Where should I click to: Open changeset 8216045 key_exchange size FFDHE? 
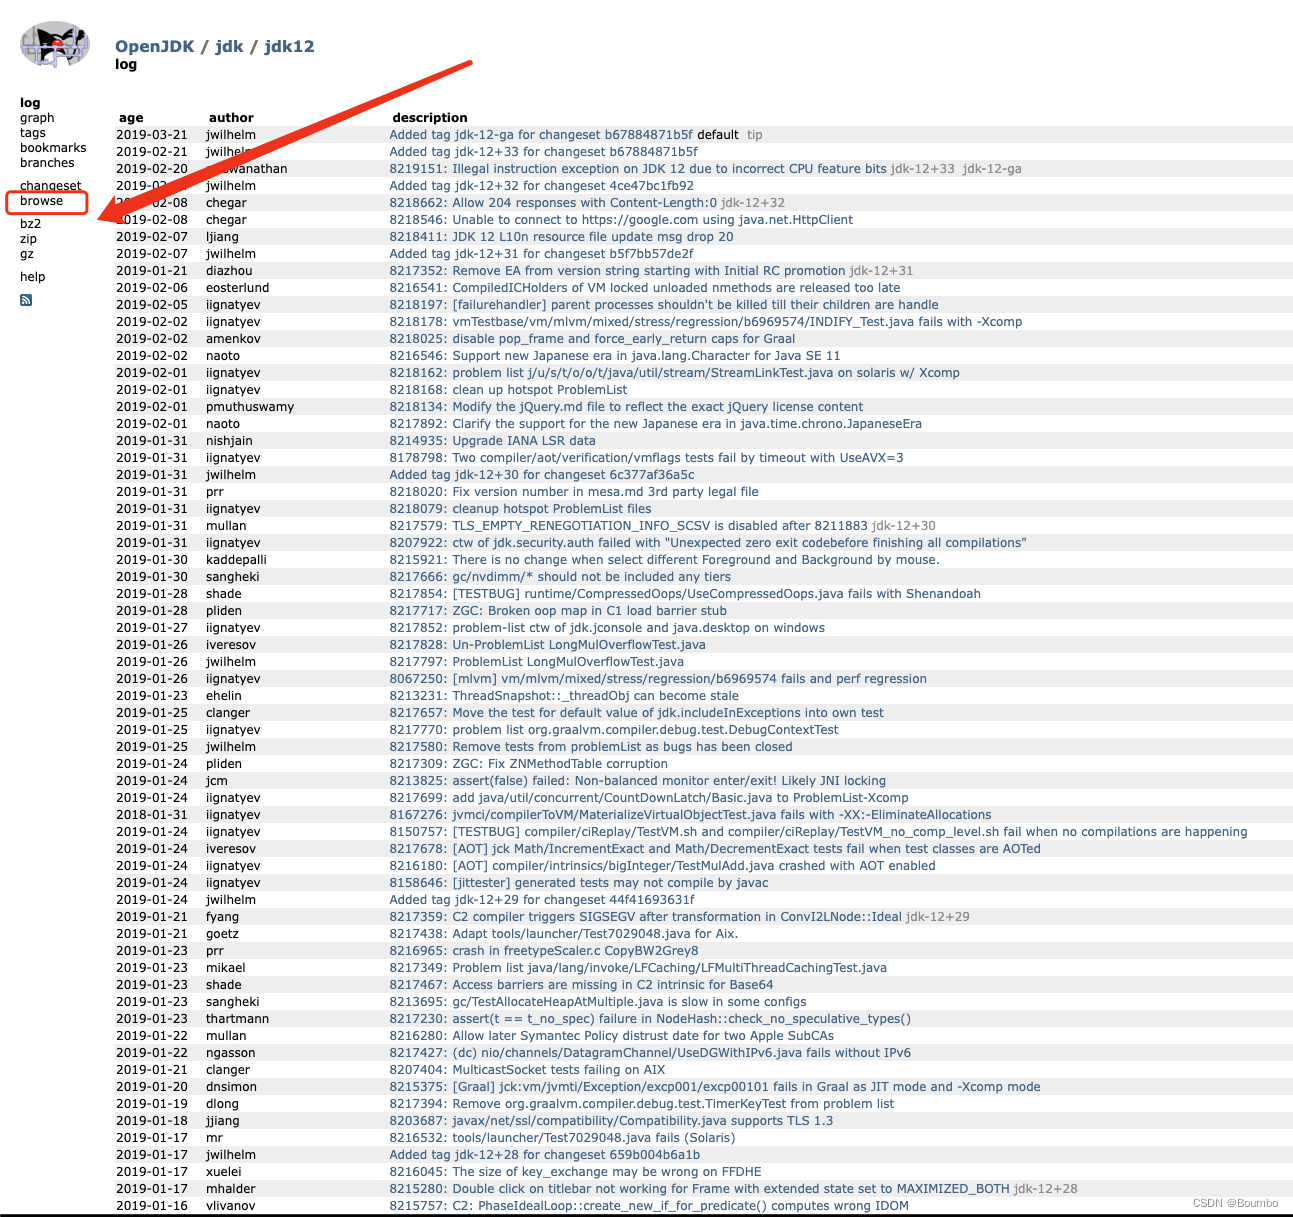[x=575, y=1172]
